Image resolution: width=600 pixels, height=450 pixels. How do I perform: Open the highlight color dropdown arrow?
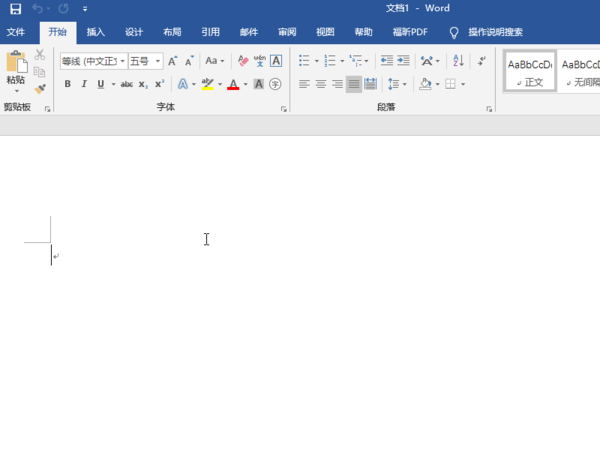click(x=220, y=84)
